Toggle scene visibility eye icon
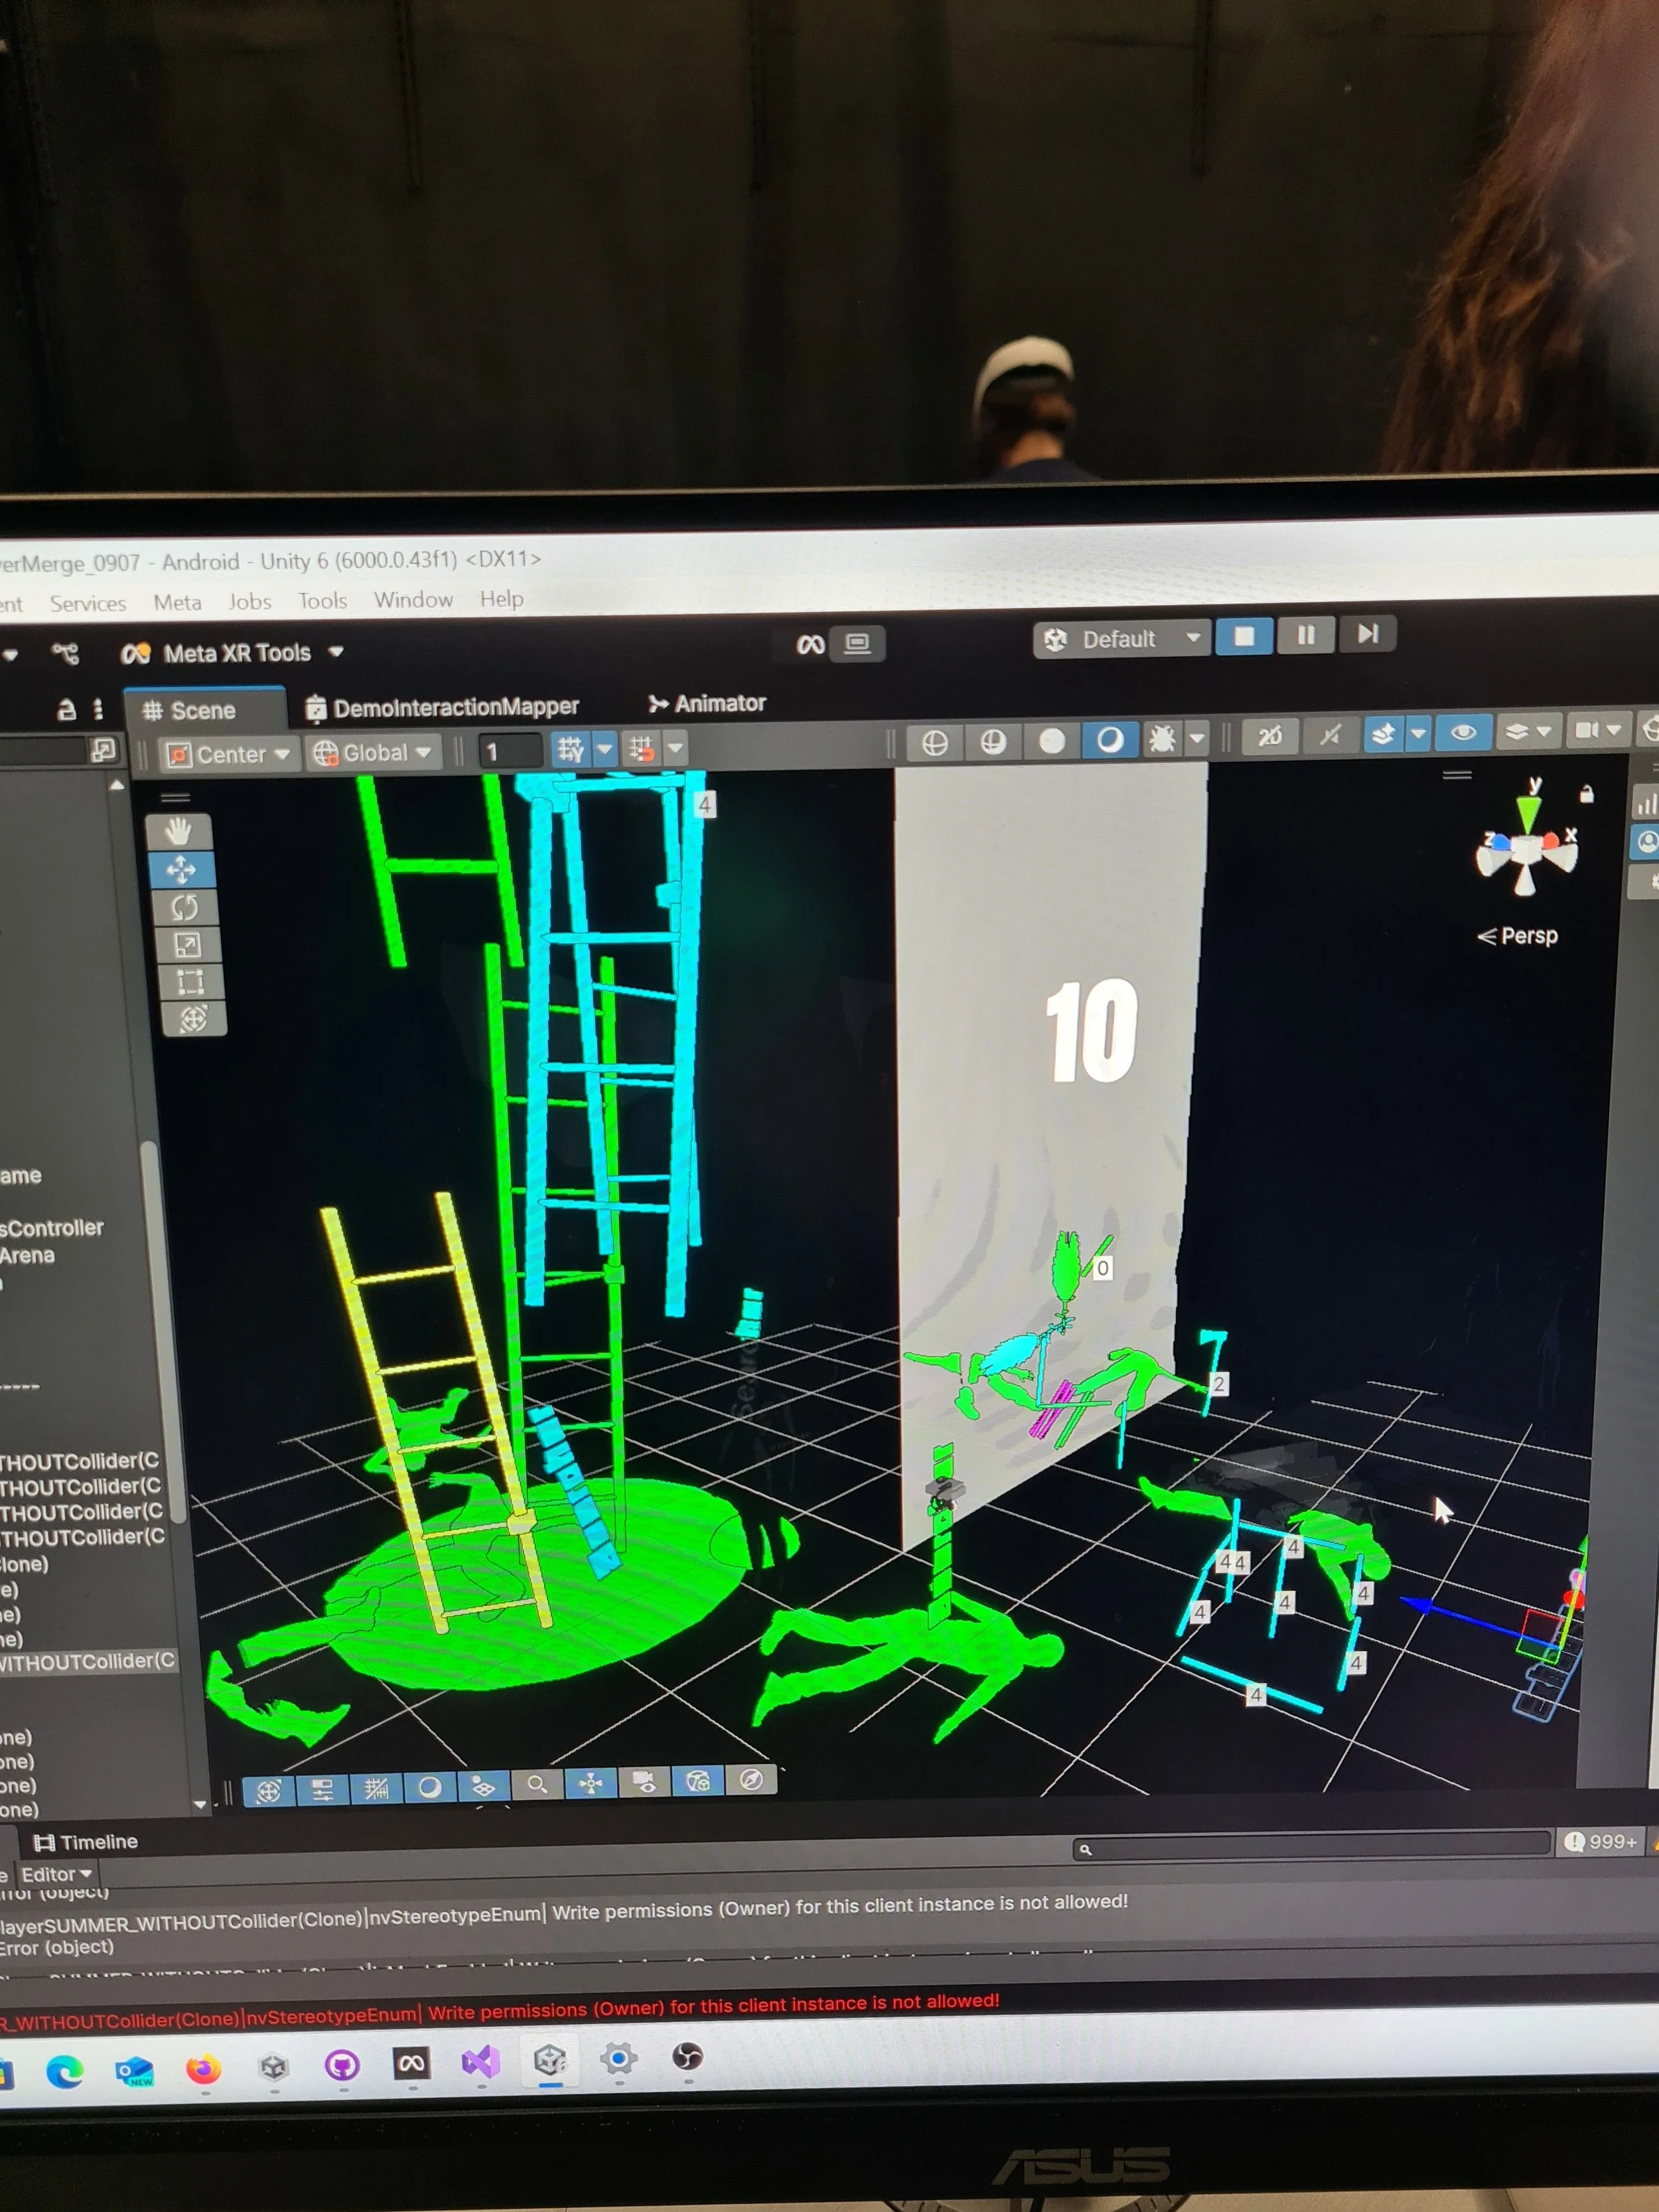Image resolution: width=1659 pixels, height=2212 pixels. tap(1463, 732)
